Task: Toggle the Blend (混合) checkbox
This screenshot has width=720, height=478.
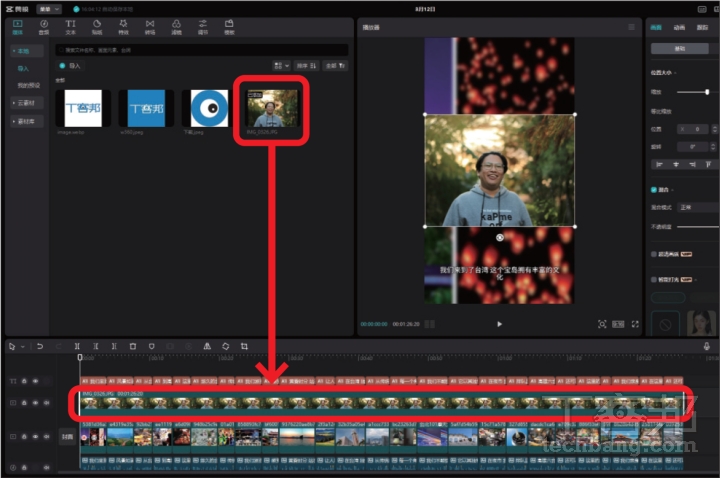Action: pos(654,190)
